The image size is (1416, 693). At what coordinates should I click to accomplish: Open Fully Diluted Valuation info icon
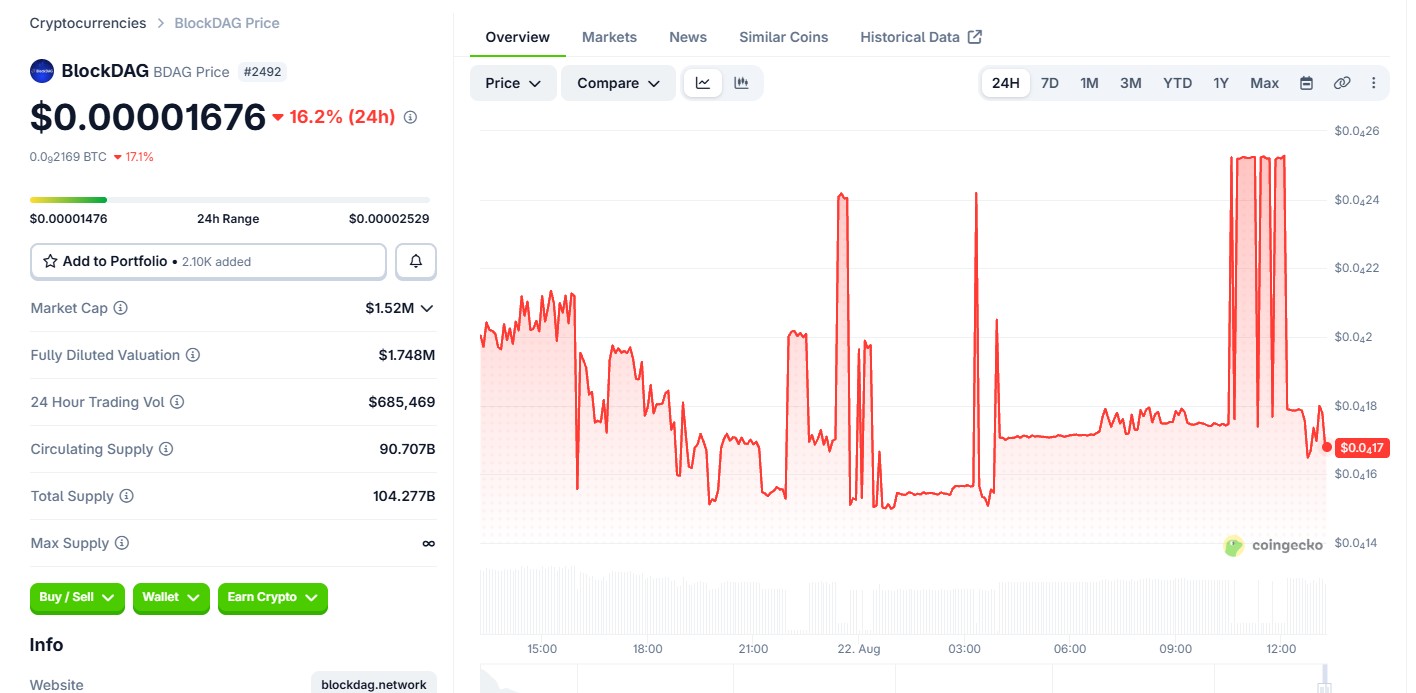point(194,355)
